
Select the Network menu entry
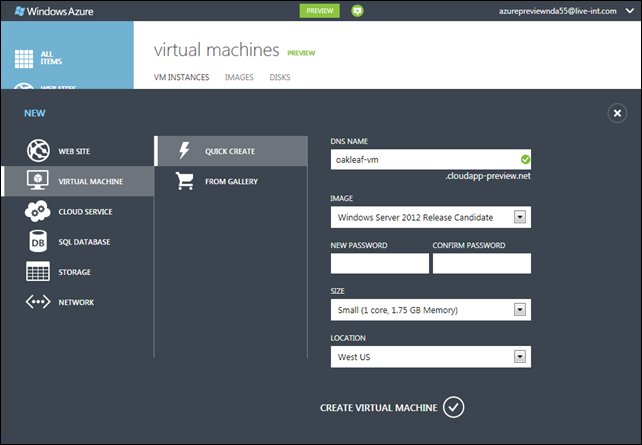click(78, 302)
